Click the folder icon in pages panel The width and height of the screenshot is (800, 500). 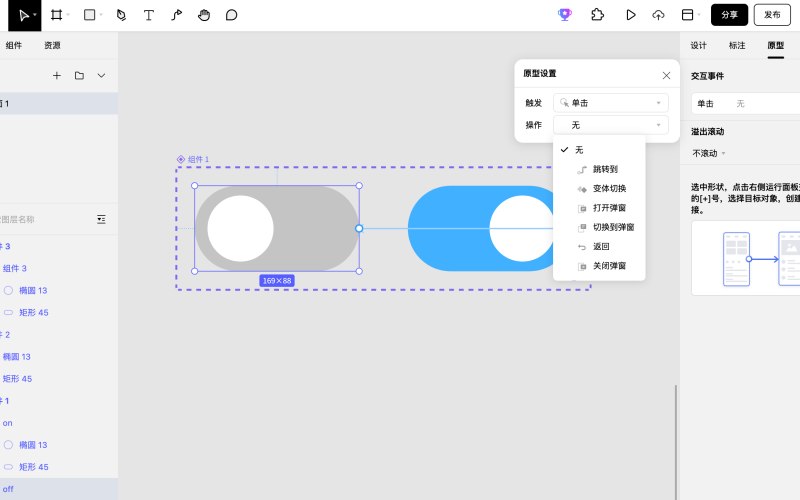click(79, 76)
